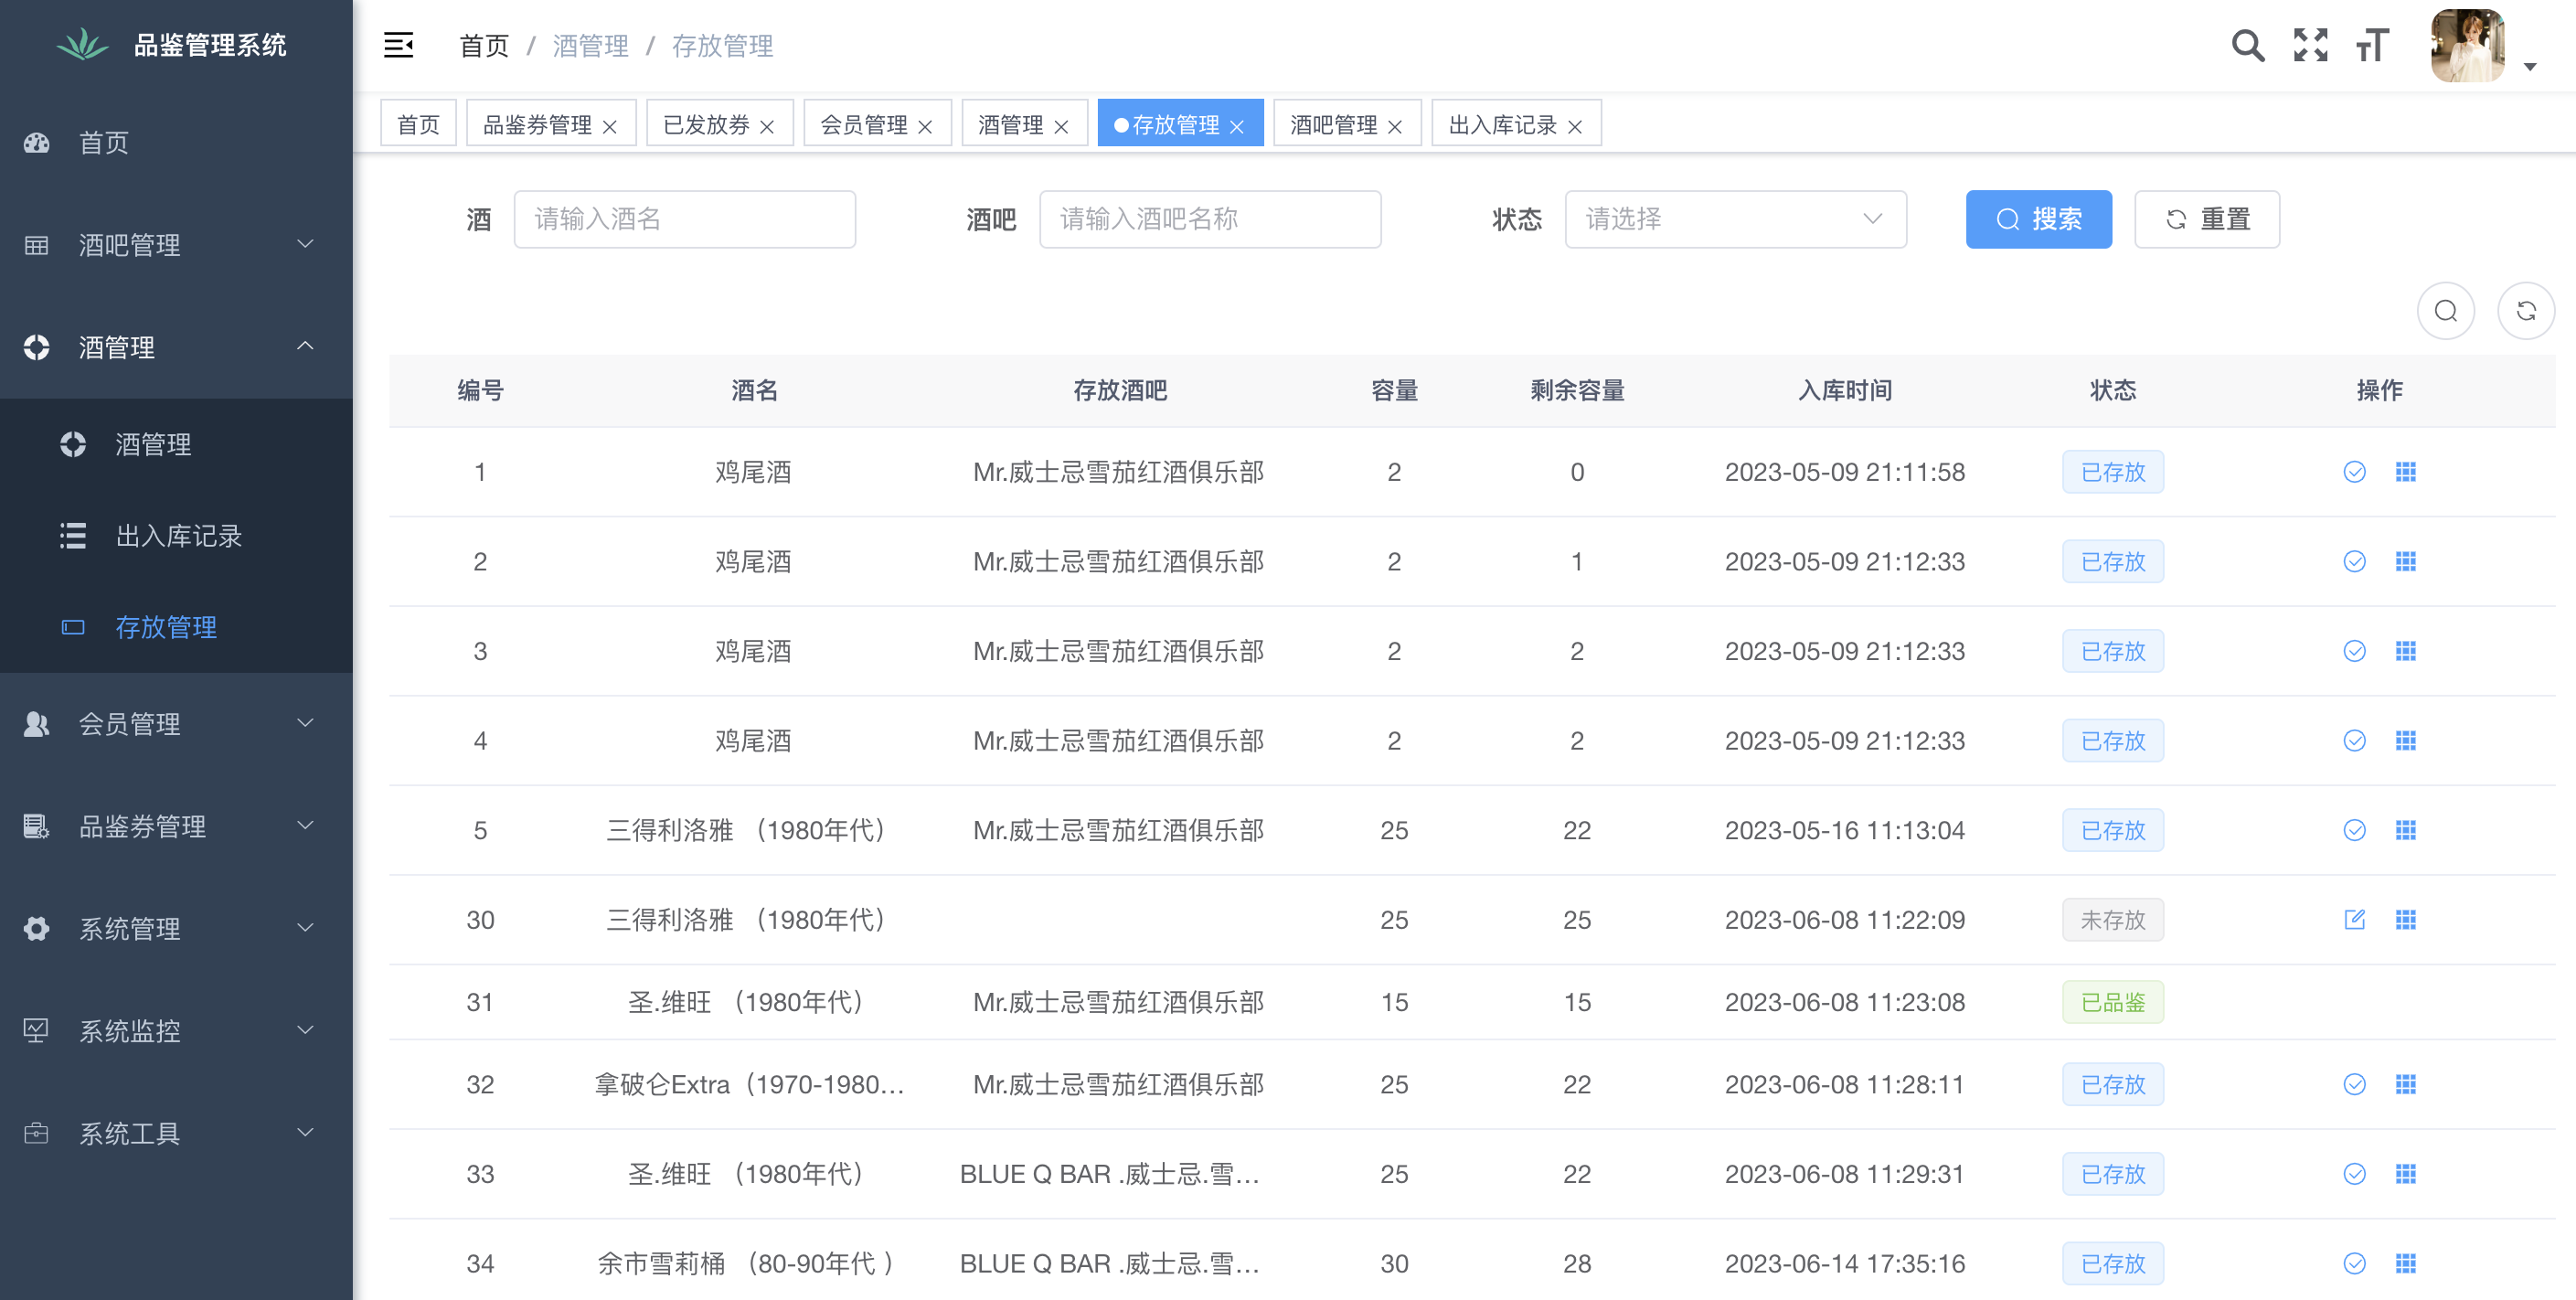Expand the 酒吧管理 sidebar menu
Image resolution: width=2576 pixels, height=1300 pixels.
[x=176, y=245]
